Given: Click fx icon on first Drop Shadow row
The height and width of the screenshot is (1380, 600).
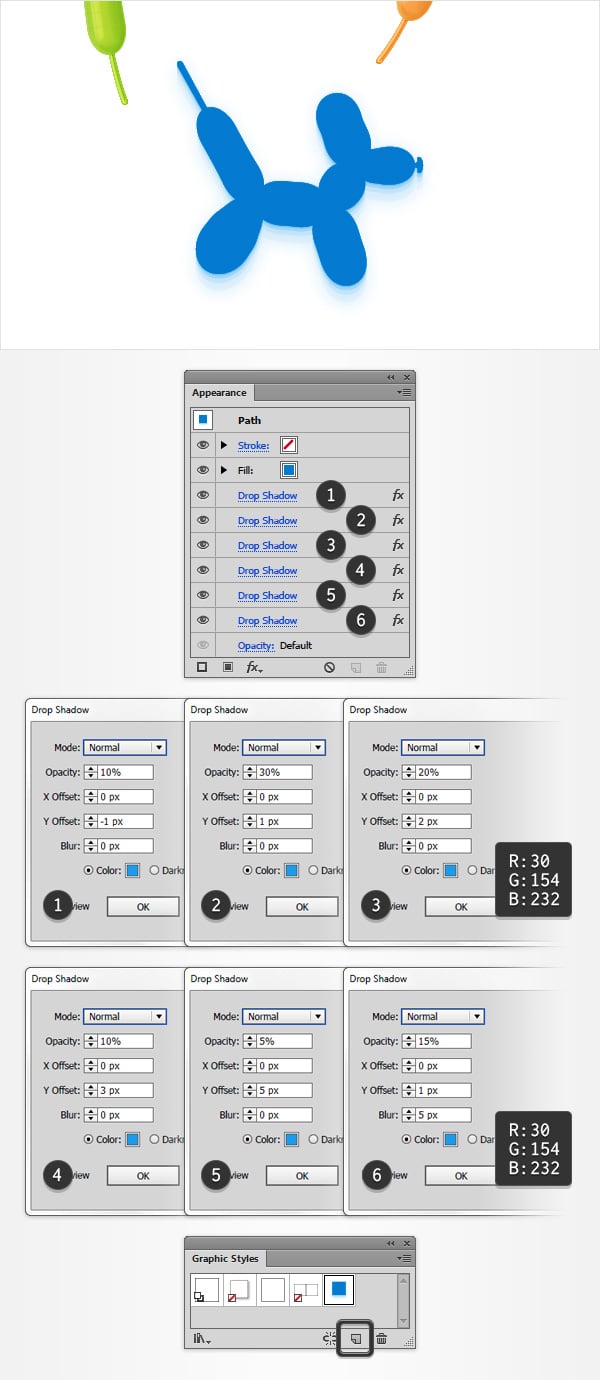Looking at the screenshot, I should (398, 495).
